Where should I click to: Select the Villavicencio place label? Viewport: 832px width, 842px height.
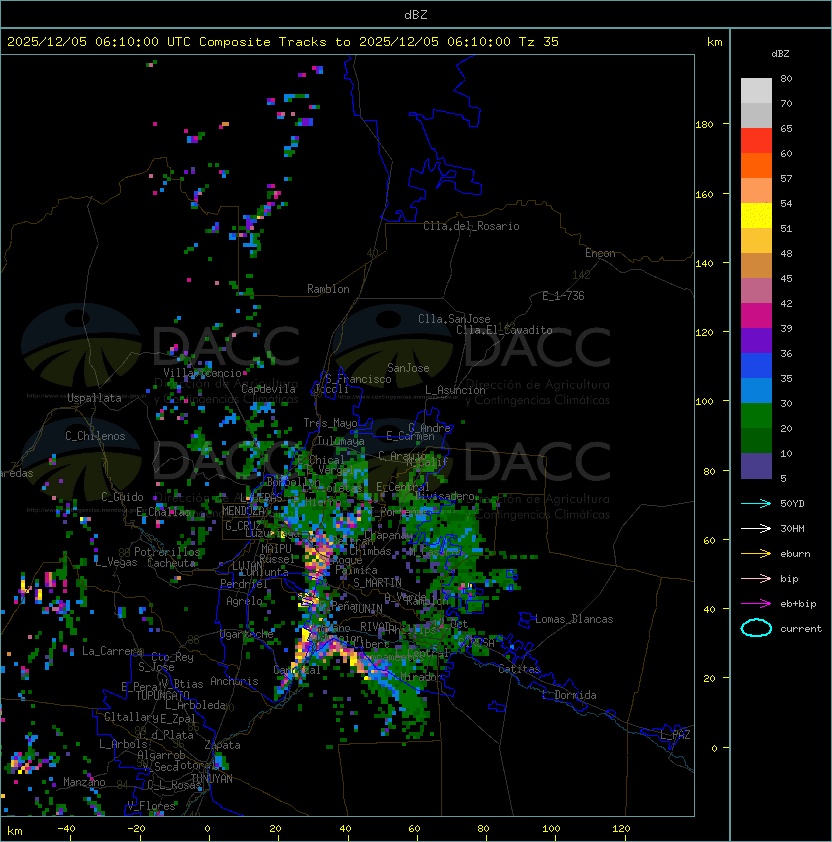202,373
